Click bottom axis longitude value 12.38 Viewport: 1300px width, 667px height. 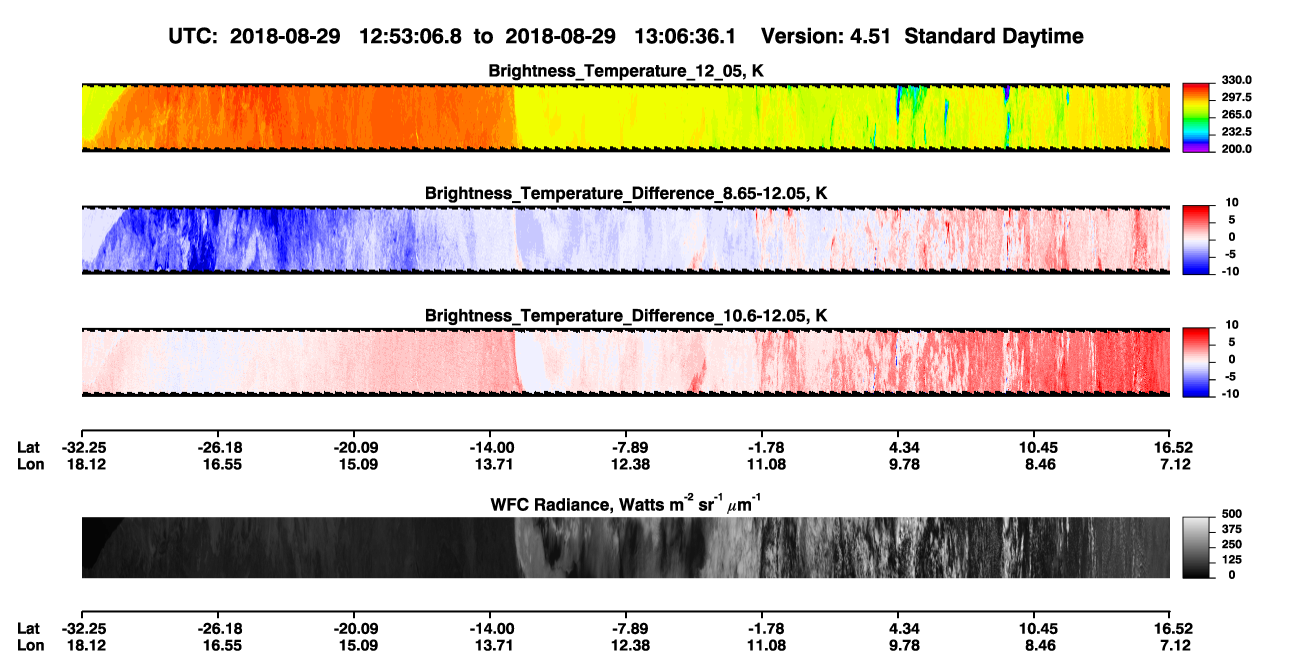pyautogui.click(x=625, y=645)
